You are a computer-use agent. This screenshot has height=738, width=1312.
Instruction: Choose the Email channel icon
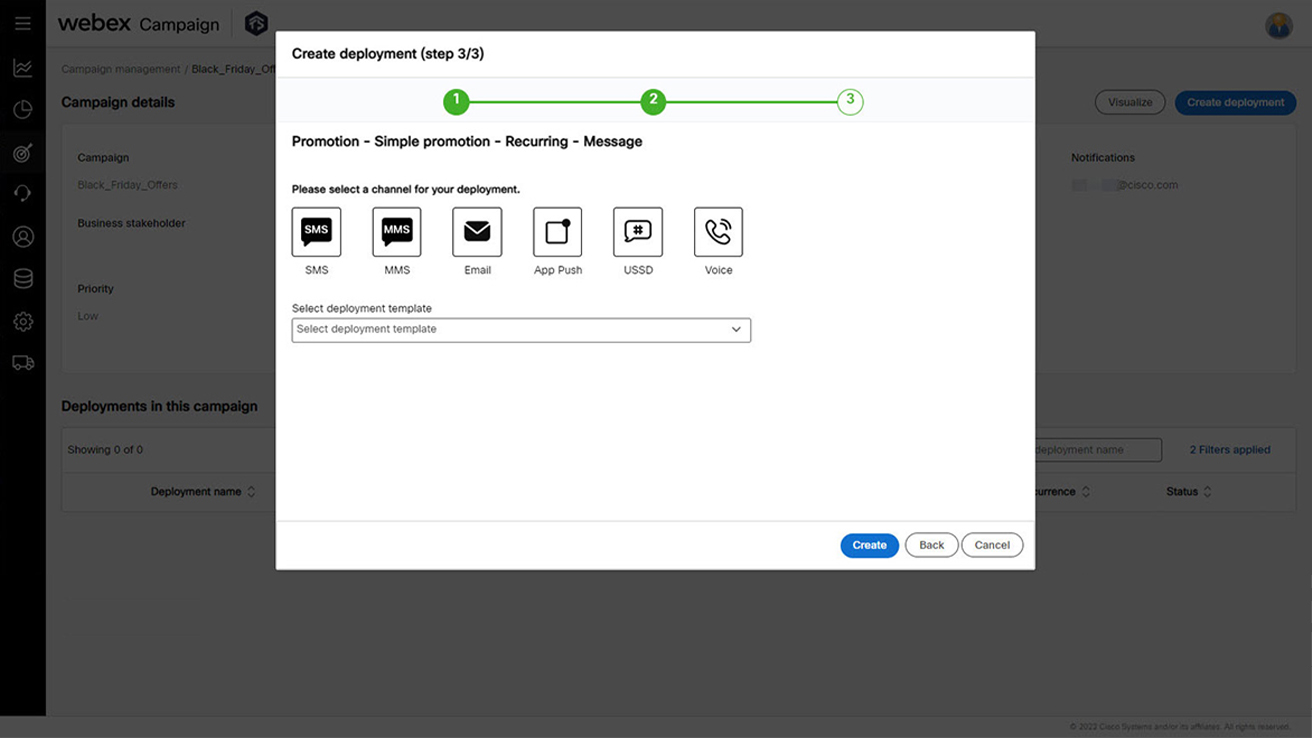tap(477, 232)
